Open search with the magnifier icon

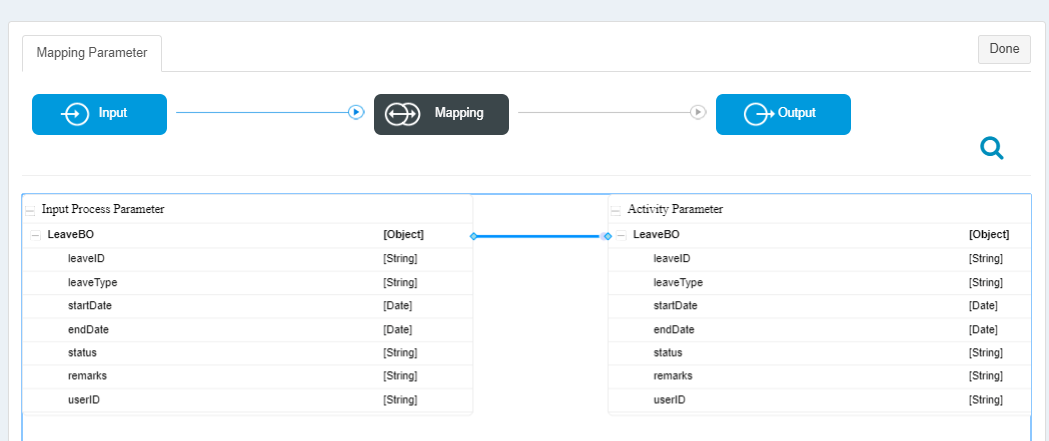[x=992, y=148]
